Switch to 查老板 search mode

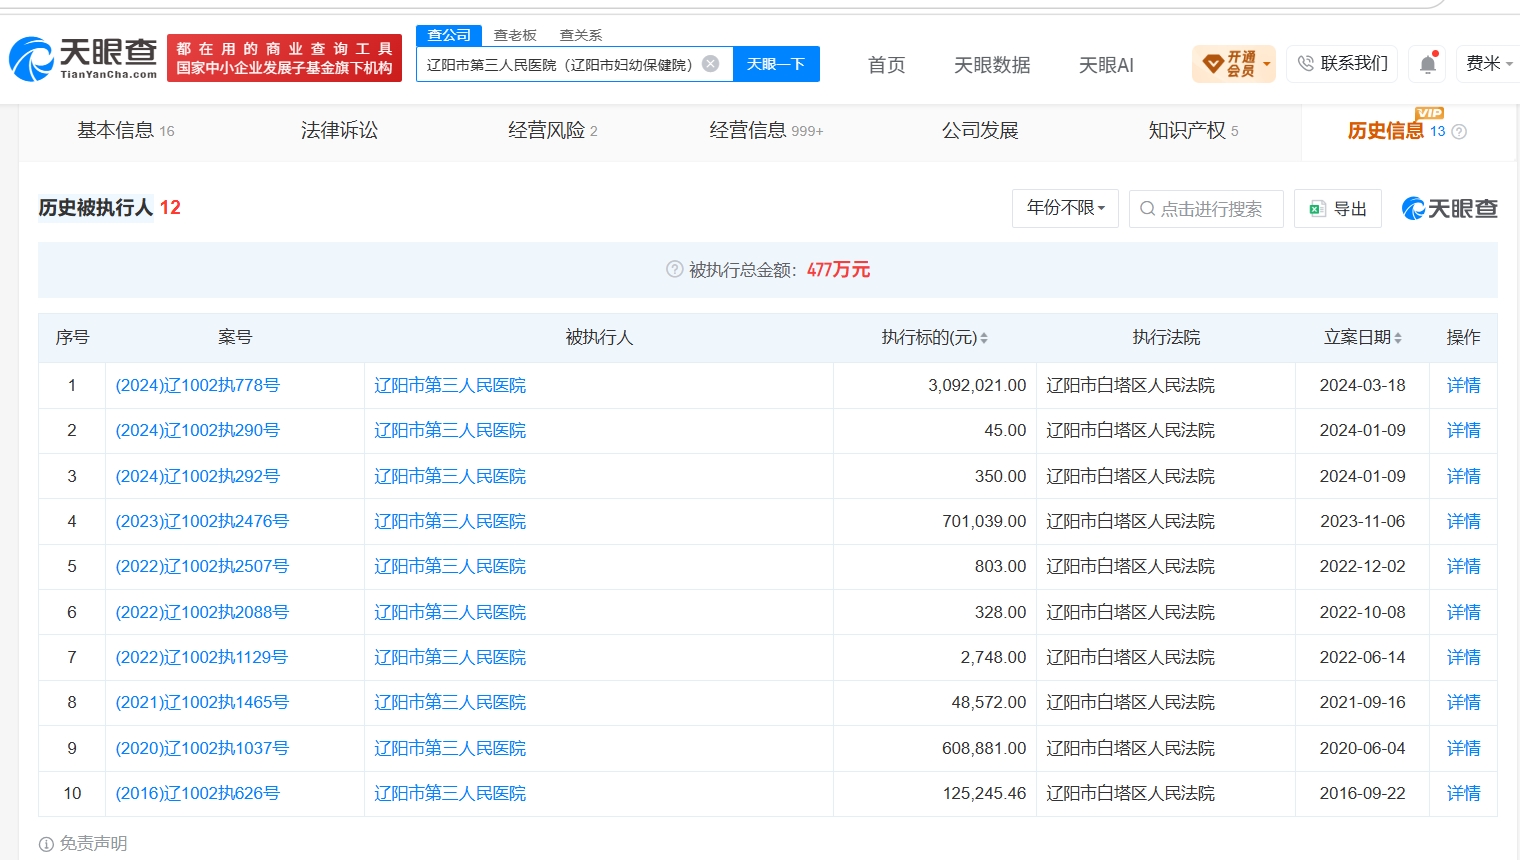pos(515,35)
